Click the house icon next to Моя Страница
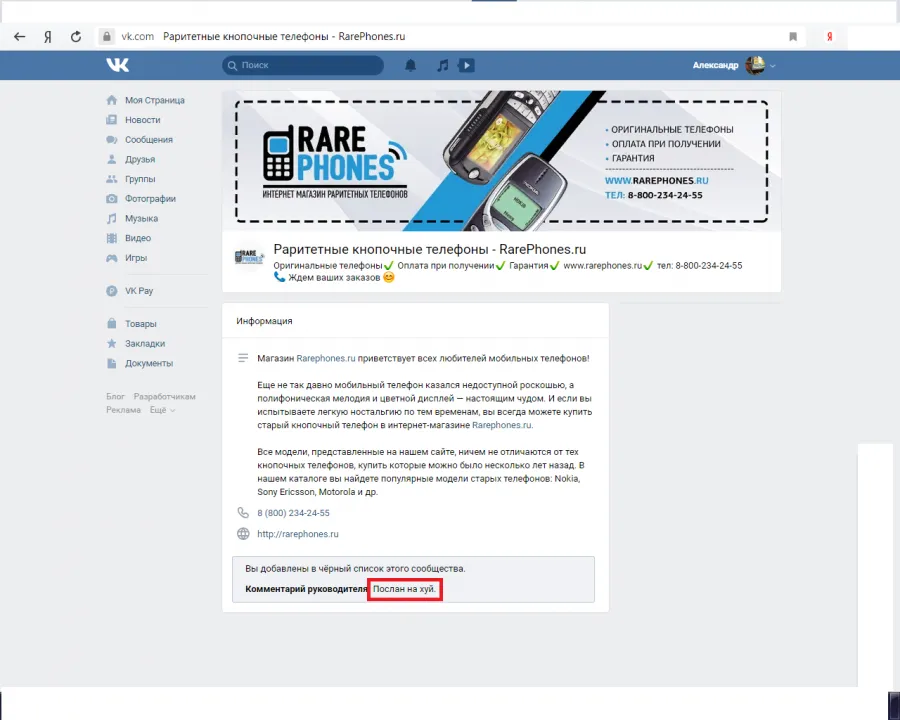 click(111, 100)
